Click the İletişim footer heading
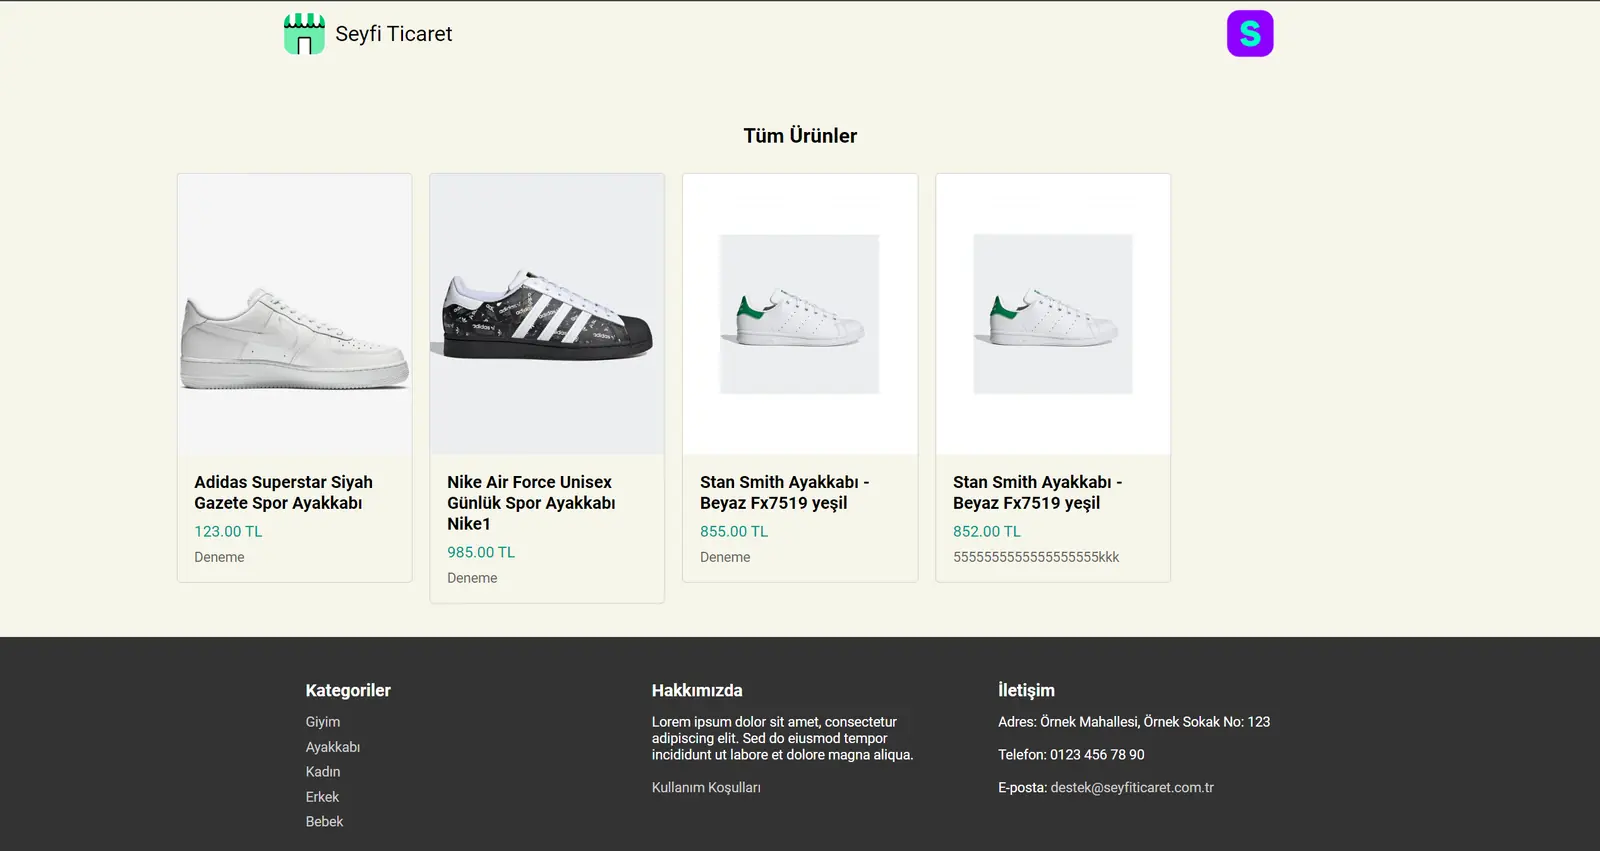This screenshot has height=851, width=1600. tap(1026, 691)
